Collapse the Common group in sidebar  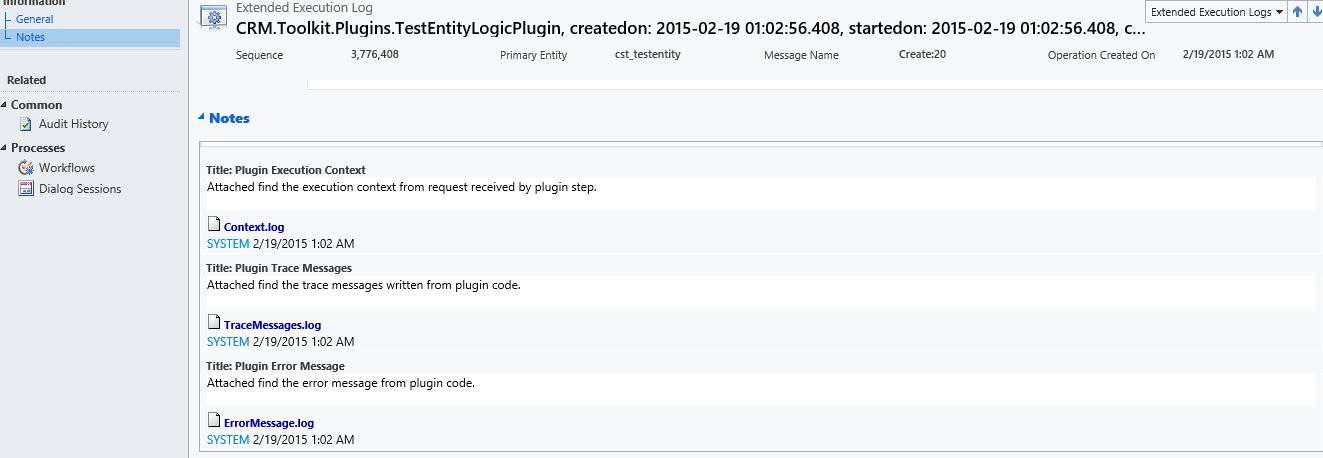coord(5,105)
